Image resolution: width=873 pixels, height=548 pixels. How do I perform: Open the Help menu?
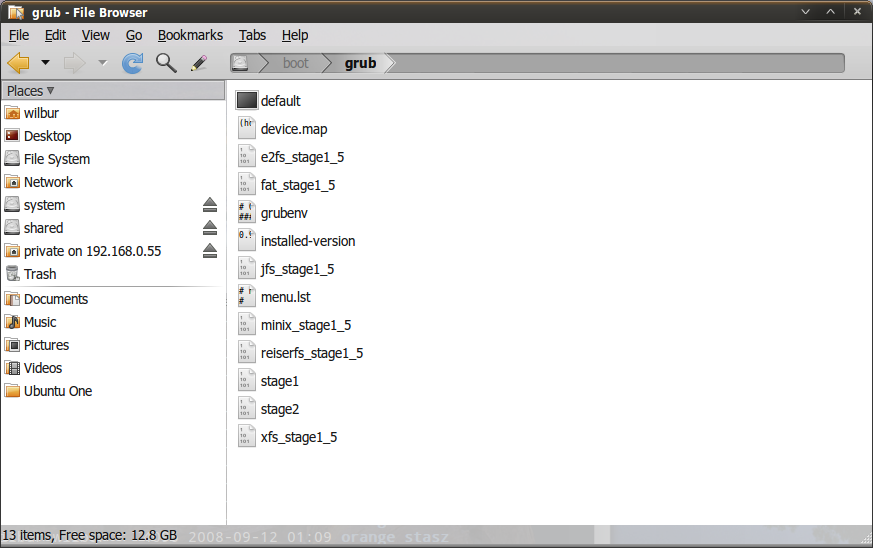click(295, 35)
